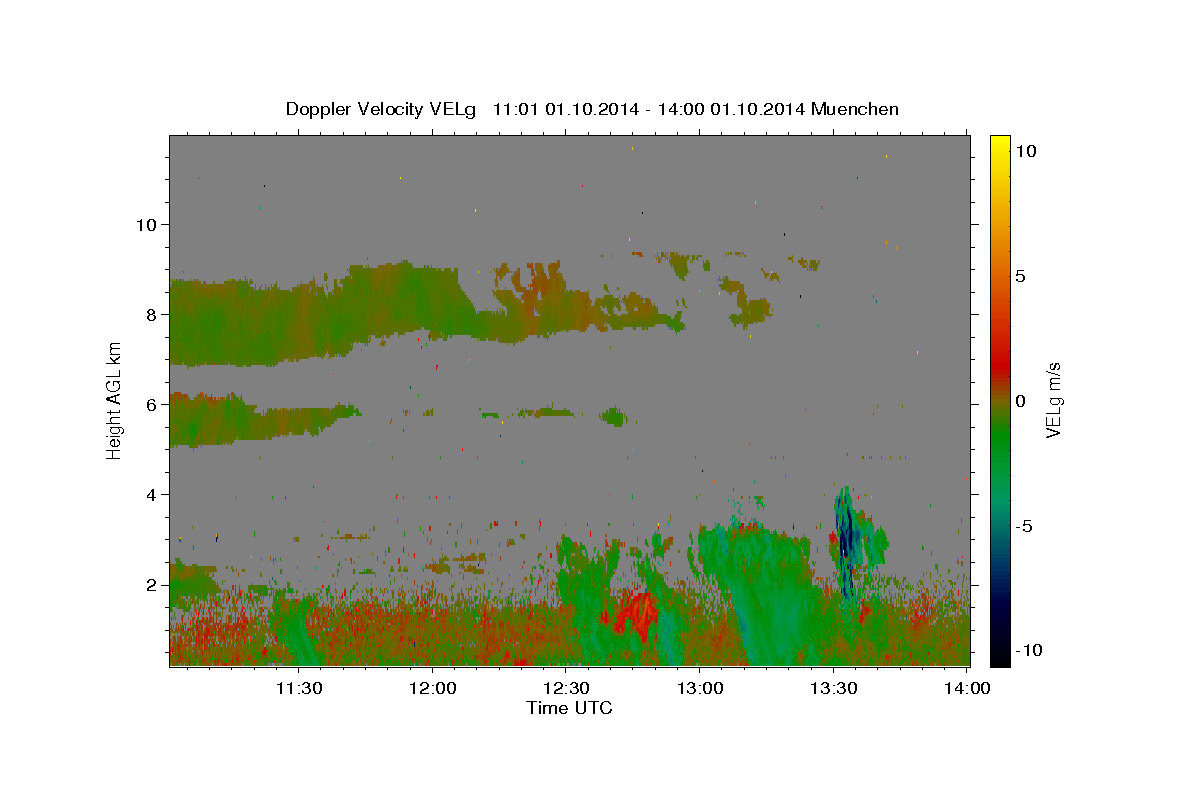Select the 12:30 time tick label
Screen dimensions: 1200x800
point(567,689)
